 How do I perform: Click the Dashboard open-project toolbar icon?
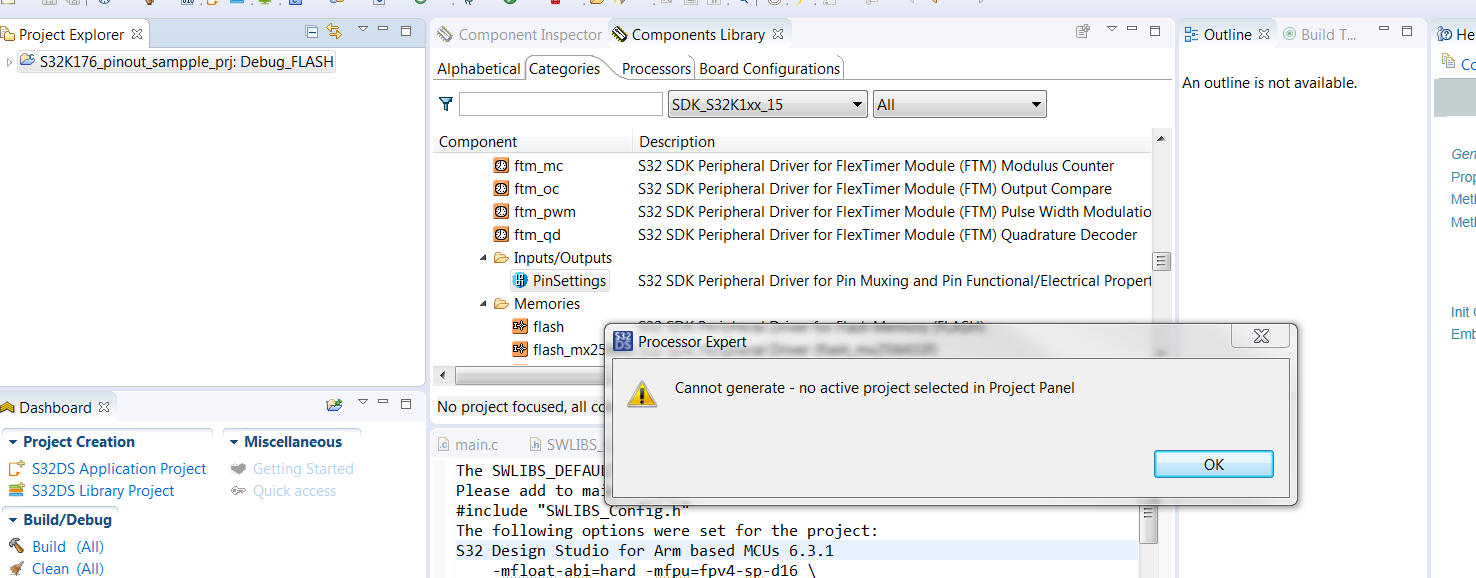coord(334,405)
